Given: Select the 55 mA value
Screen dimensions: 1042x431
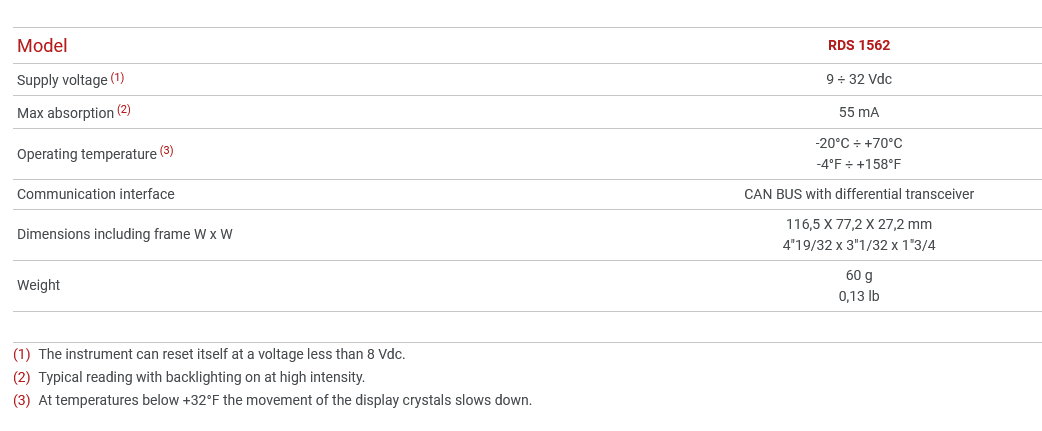Looking at the screenshot, I should [858, 112].
